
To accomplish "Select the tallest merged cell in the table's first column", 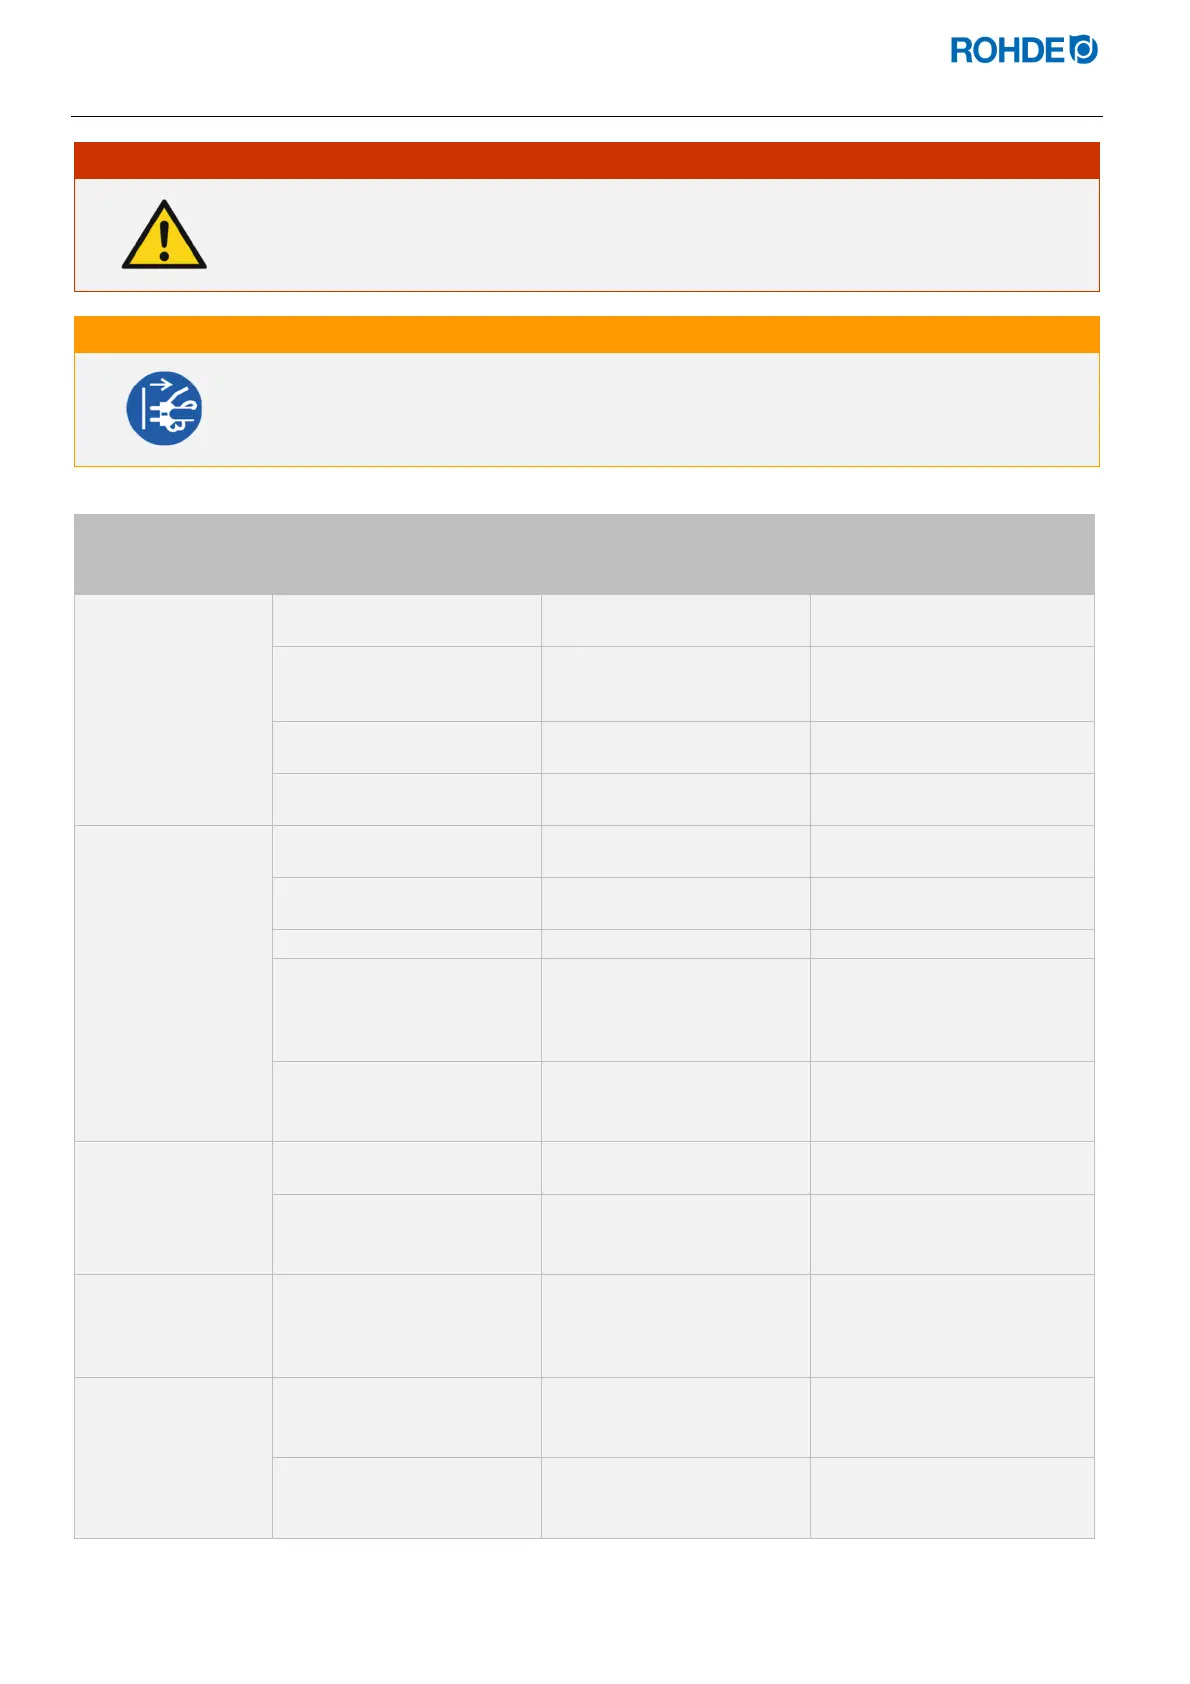I will [173, 983].
